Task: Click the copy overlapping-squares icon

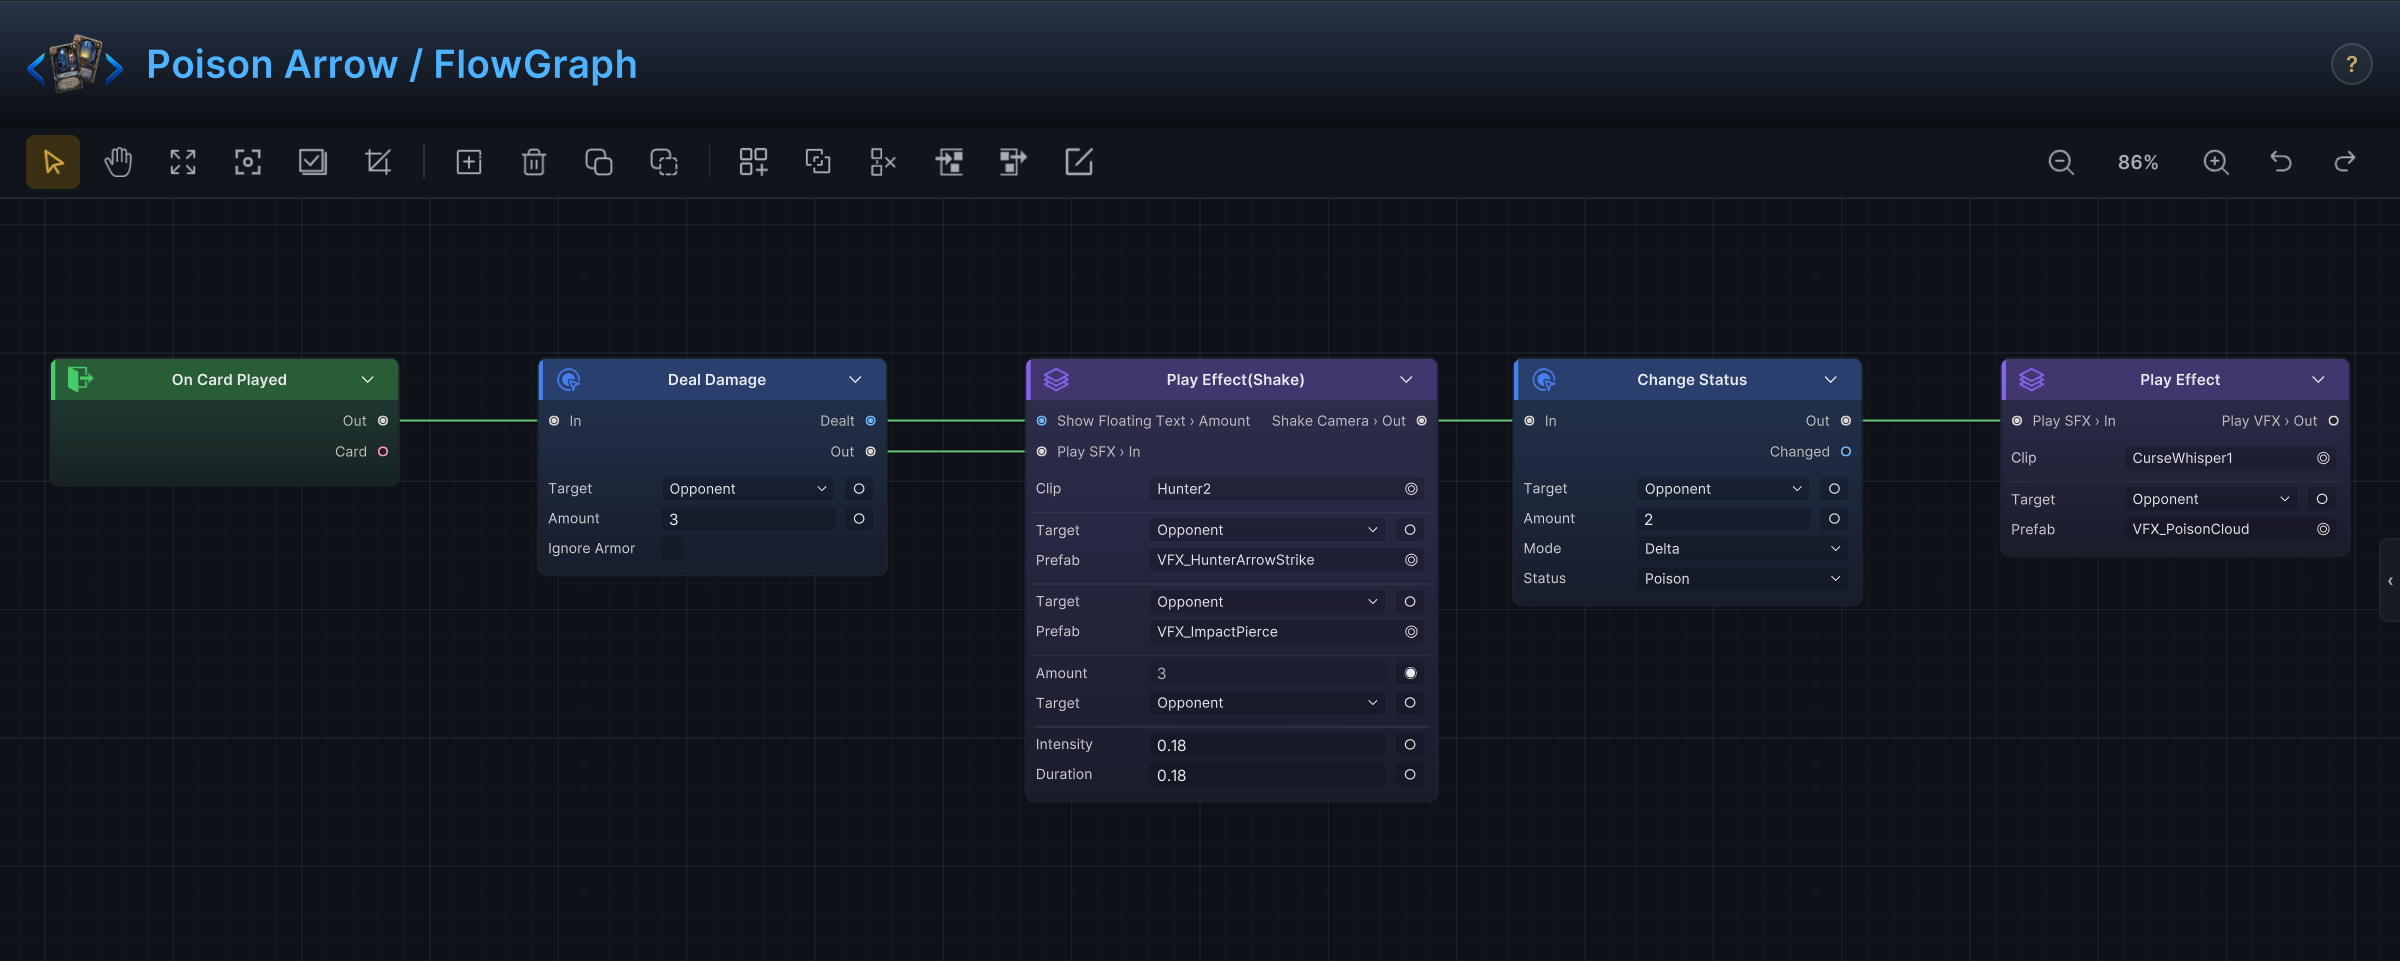Action: [x=599, y=162]
